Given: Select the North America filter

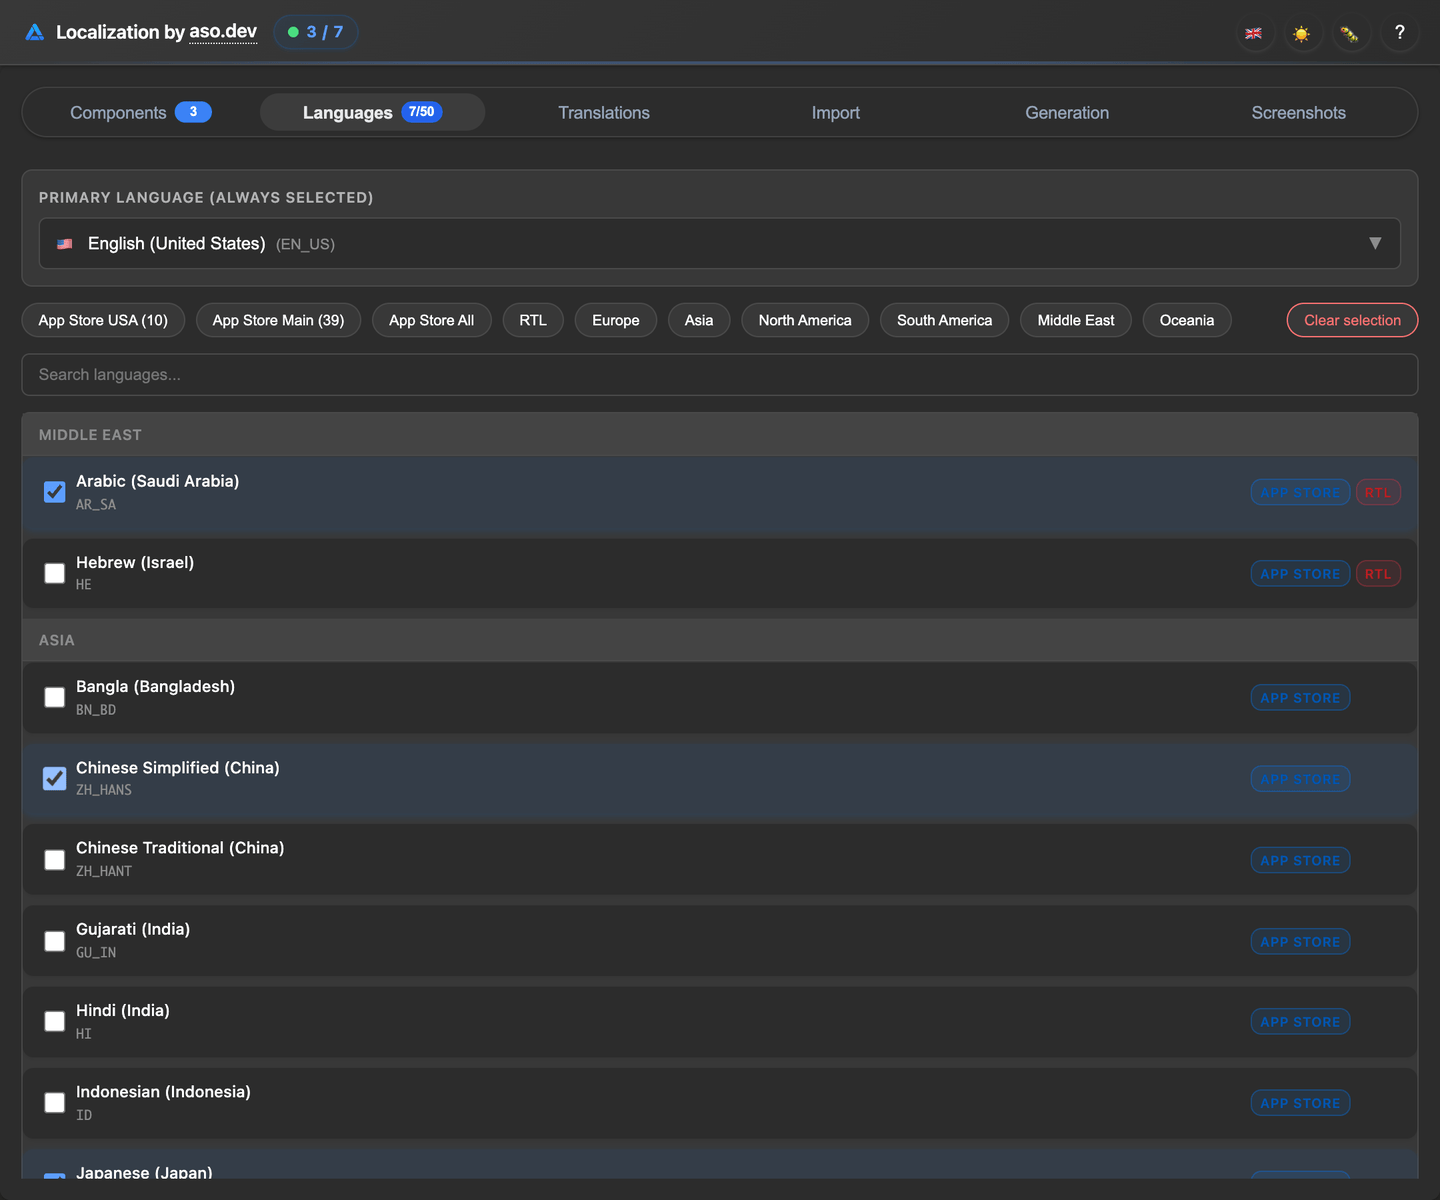Looking at the screenshot, I should [x=805, y=320].
